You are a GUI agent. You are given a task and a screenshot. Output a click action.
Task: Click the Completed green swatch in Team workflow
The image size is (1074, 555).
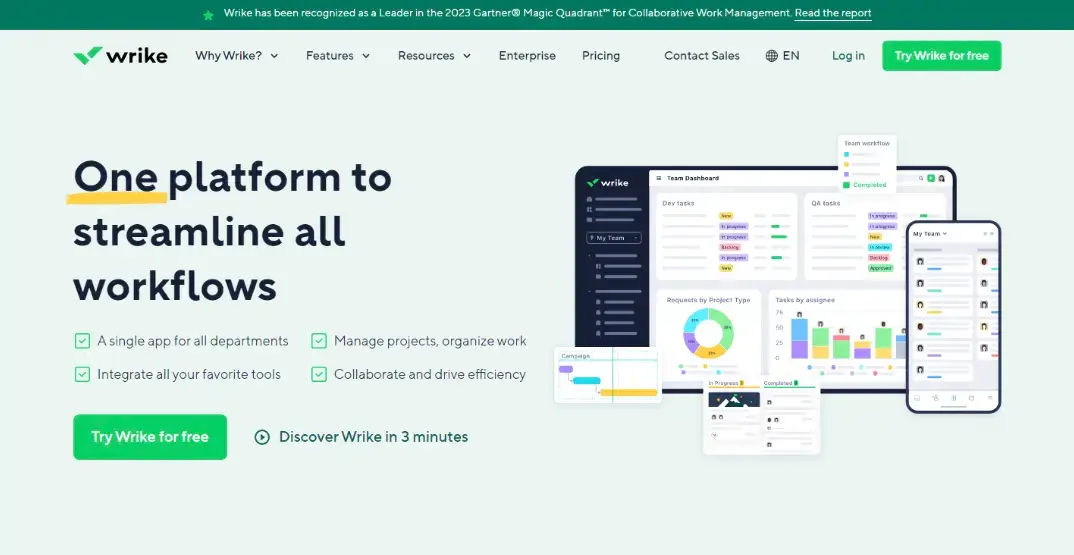[x=846, y=185]
